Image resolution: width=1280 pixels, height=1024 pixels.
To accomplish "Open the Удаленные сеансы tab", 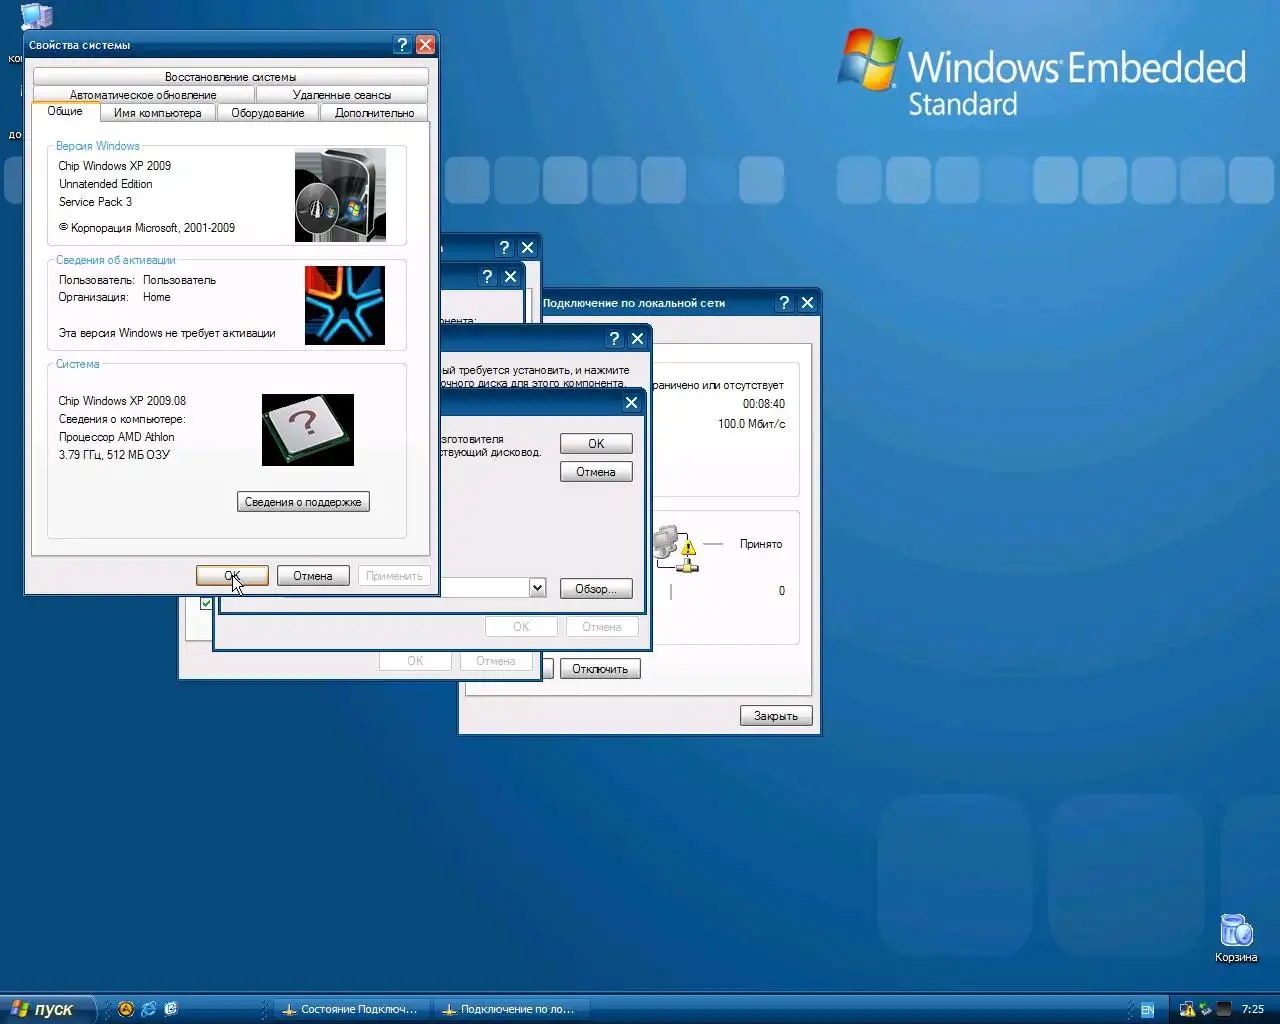I will click(342, 95).
